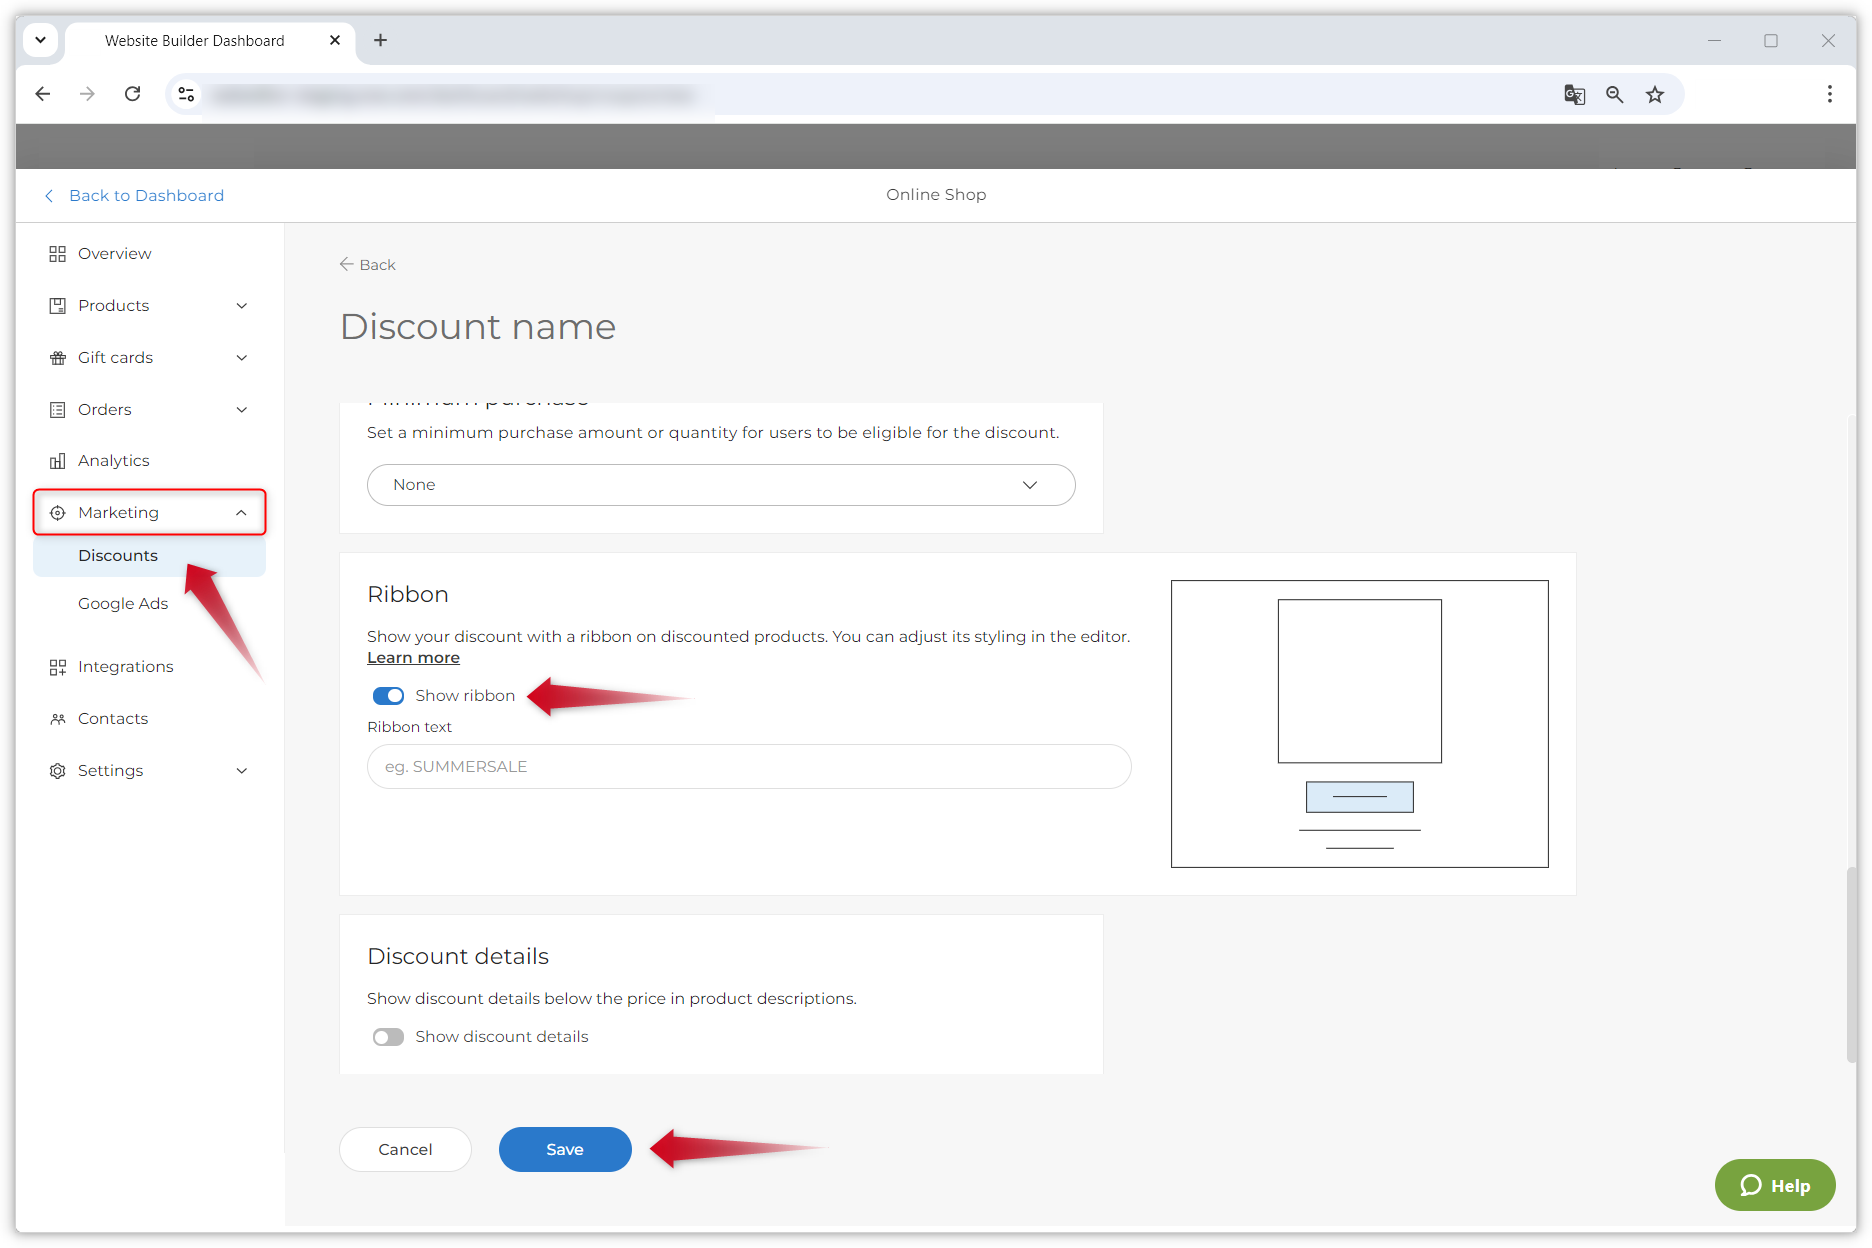Click the blue Save button
This screenshot has width=1872, height=1248.
click(x=565, y=1150)
